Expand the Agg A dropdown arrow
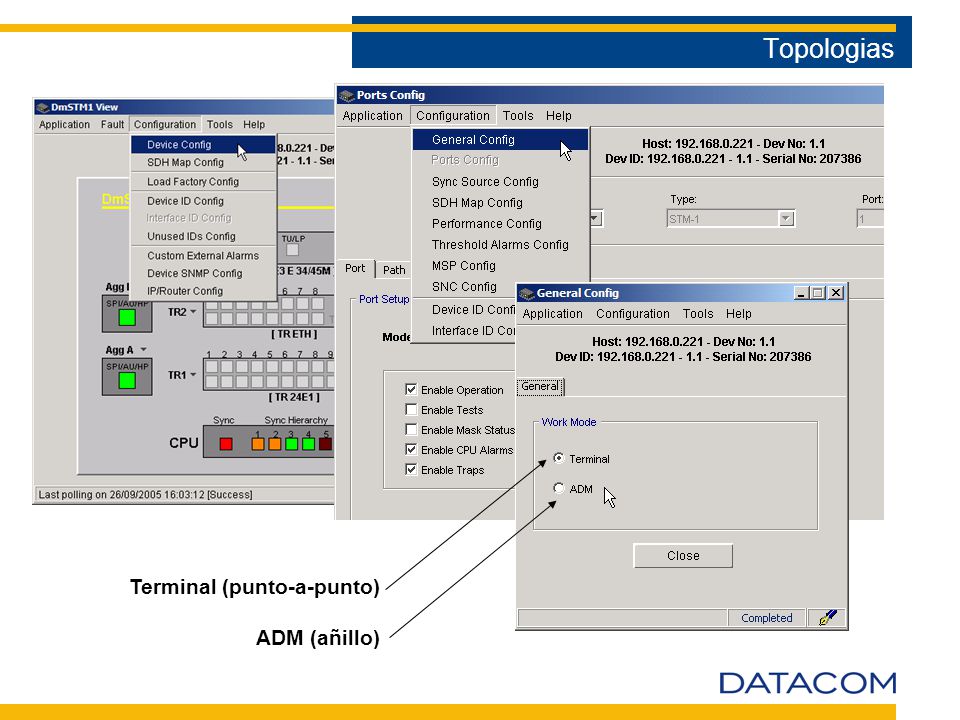960x720 pixels. (x=143, y=350)
